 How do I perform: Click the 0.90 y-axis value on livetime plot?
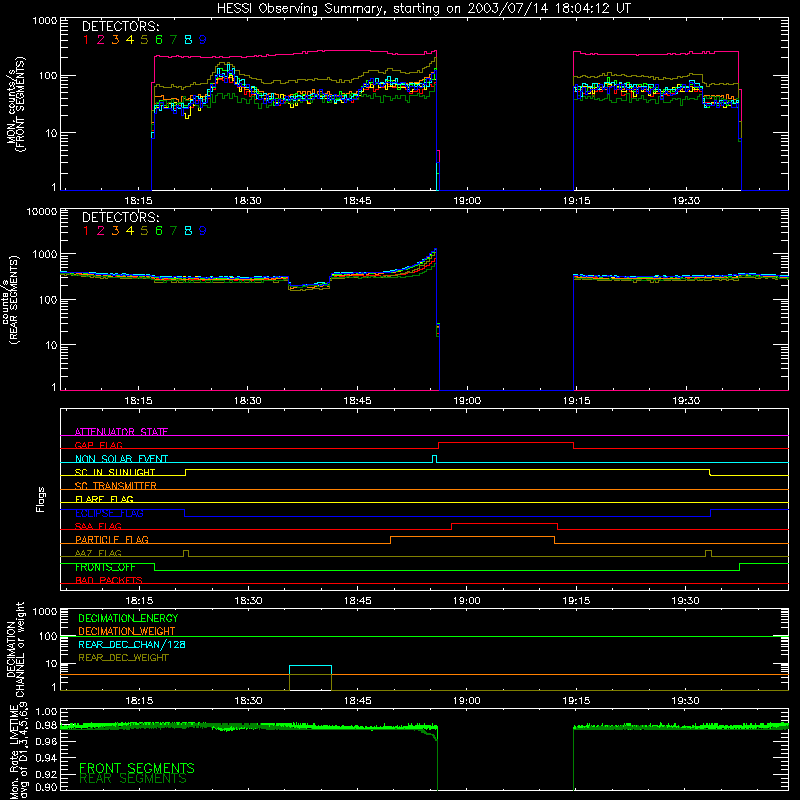(46, 787)
